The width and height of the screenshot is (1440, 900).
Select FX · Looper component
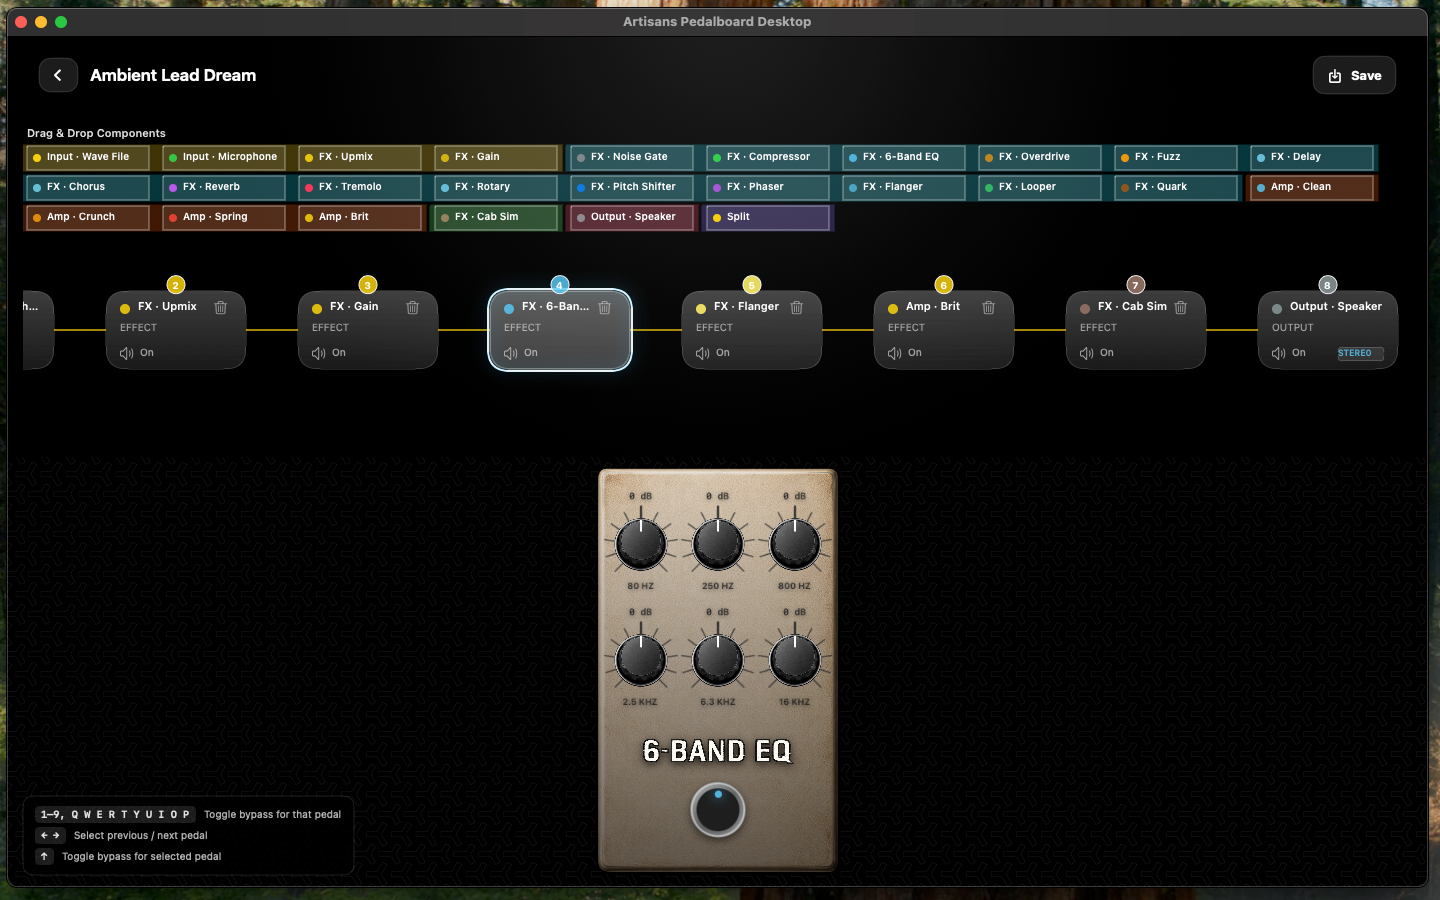(x=1040, y=187)
